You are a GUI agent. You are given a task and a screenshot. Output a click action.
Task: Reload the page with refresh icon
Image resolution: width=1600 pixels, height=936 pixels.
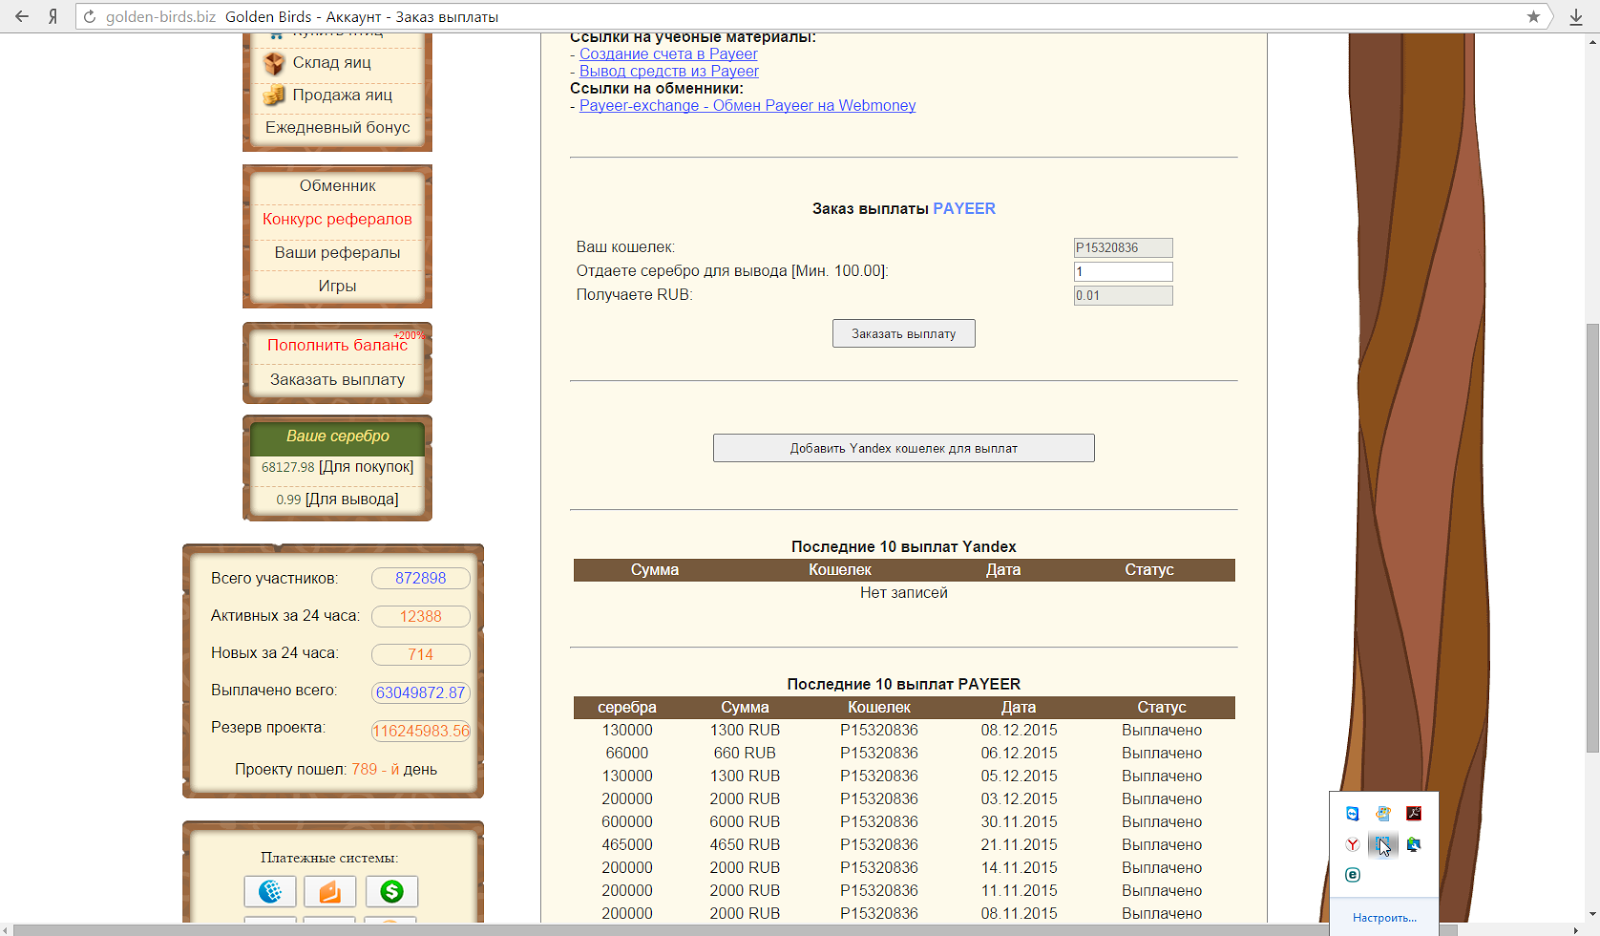(x=89, y=16)
